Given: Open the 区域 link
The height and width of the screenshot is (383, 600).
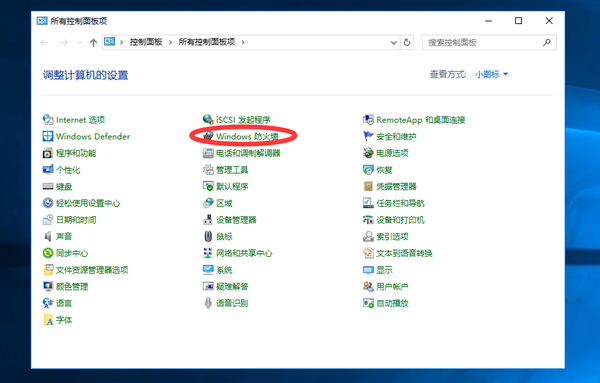Looking at the screenshot, I should click(224, 203).
